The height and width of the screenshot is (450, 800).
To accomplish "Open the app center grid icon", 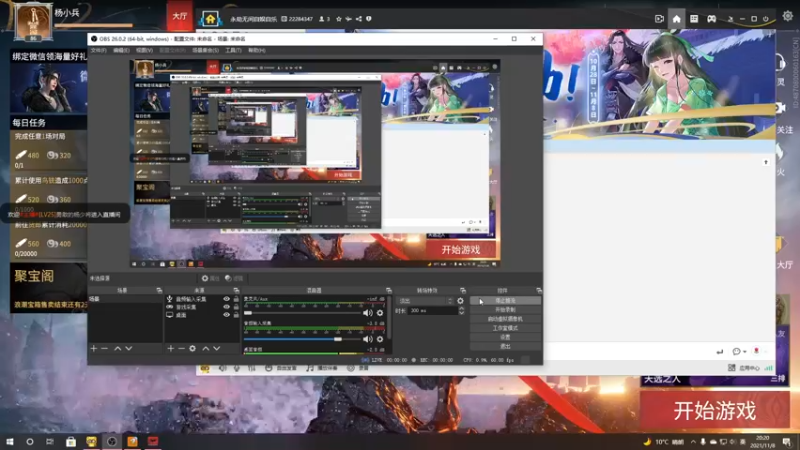I will (732, 367).
